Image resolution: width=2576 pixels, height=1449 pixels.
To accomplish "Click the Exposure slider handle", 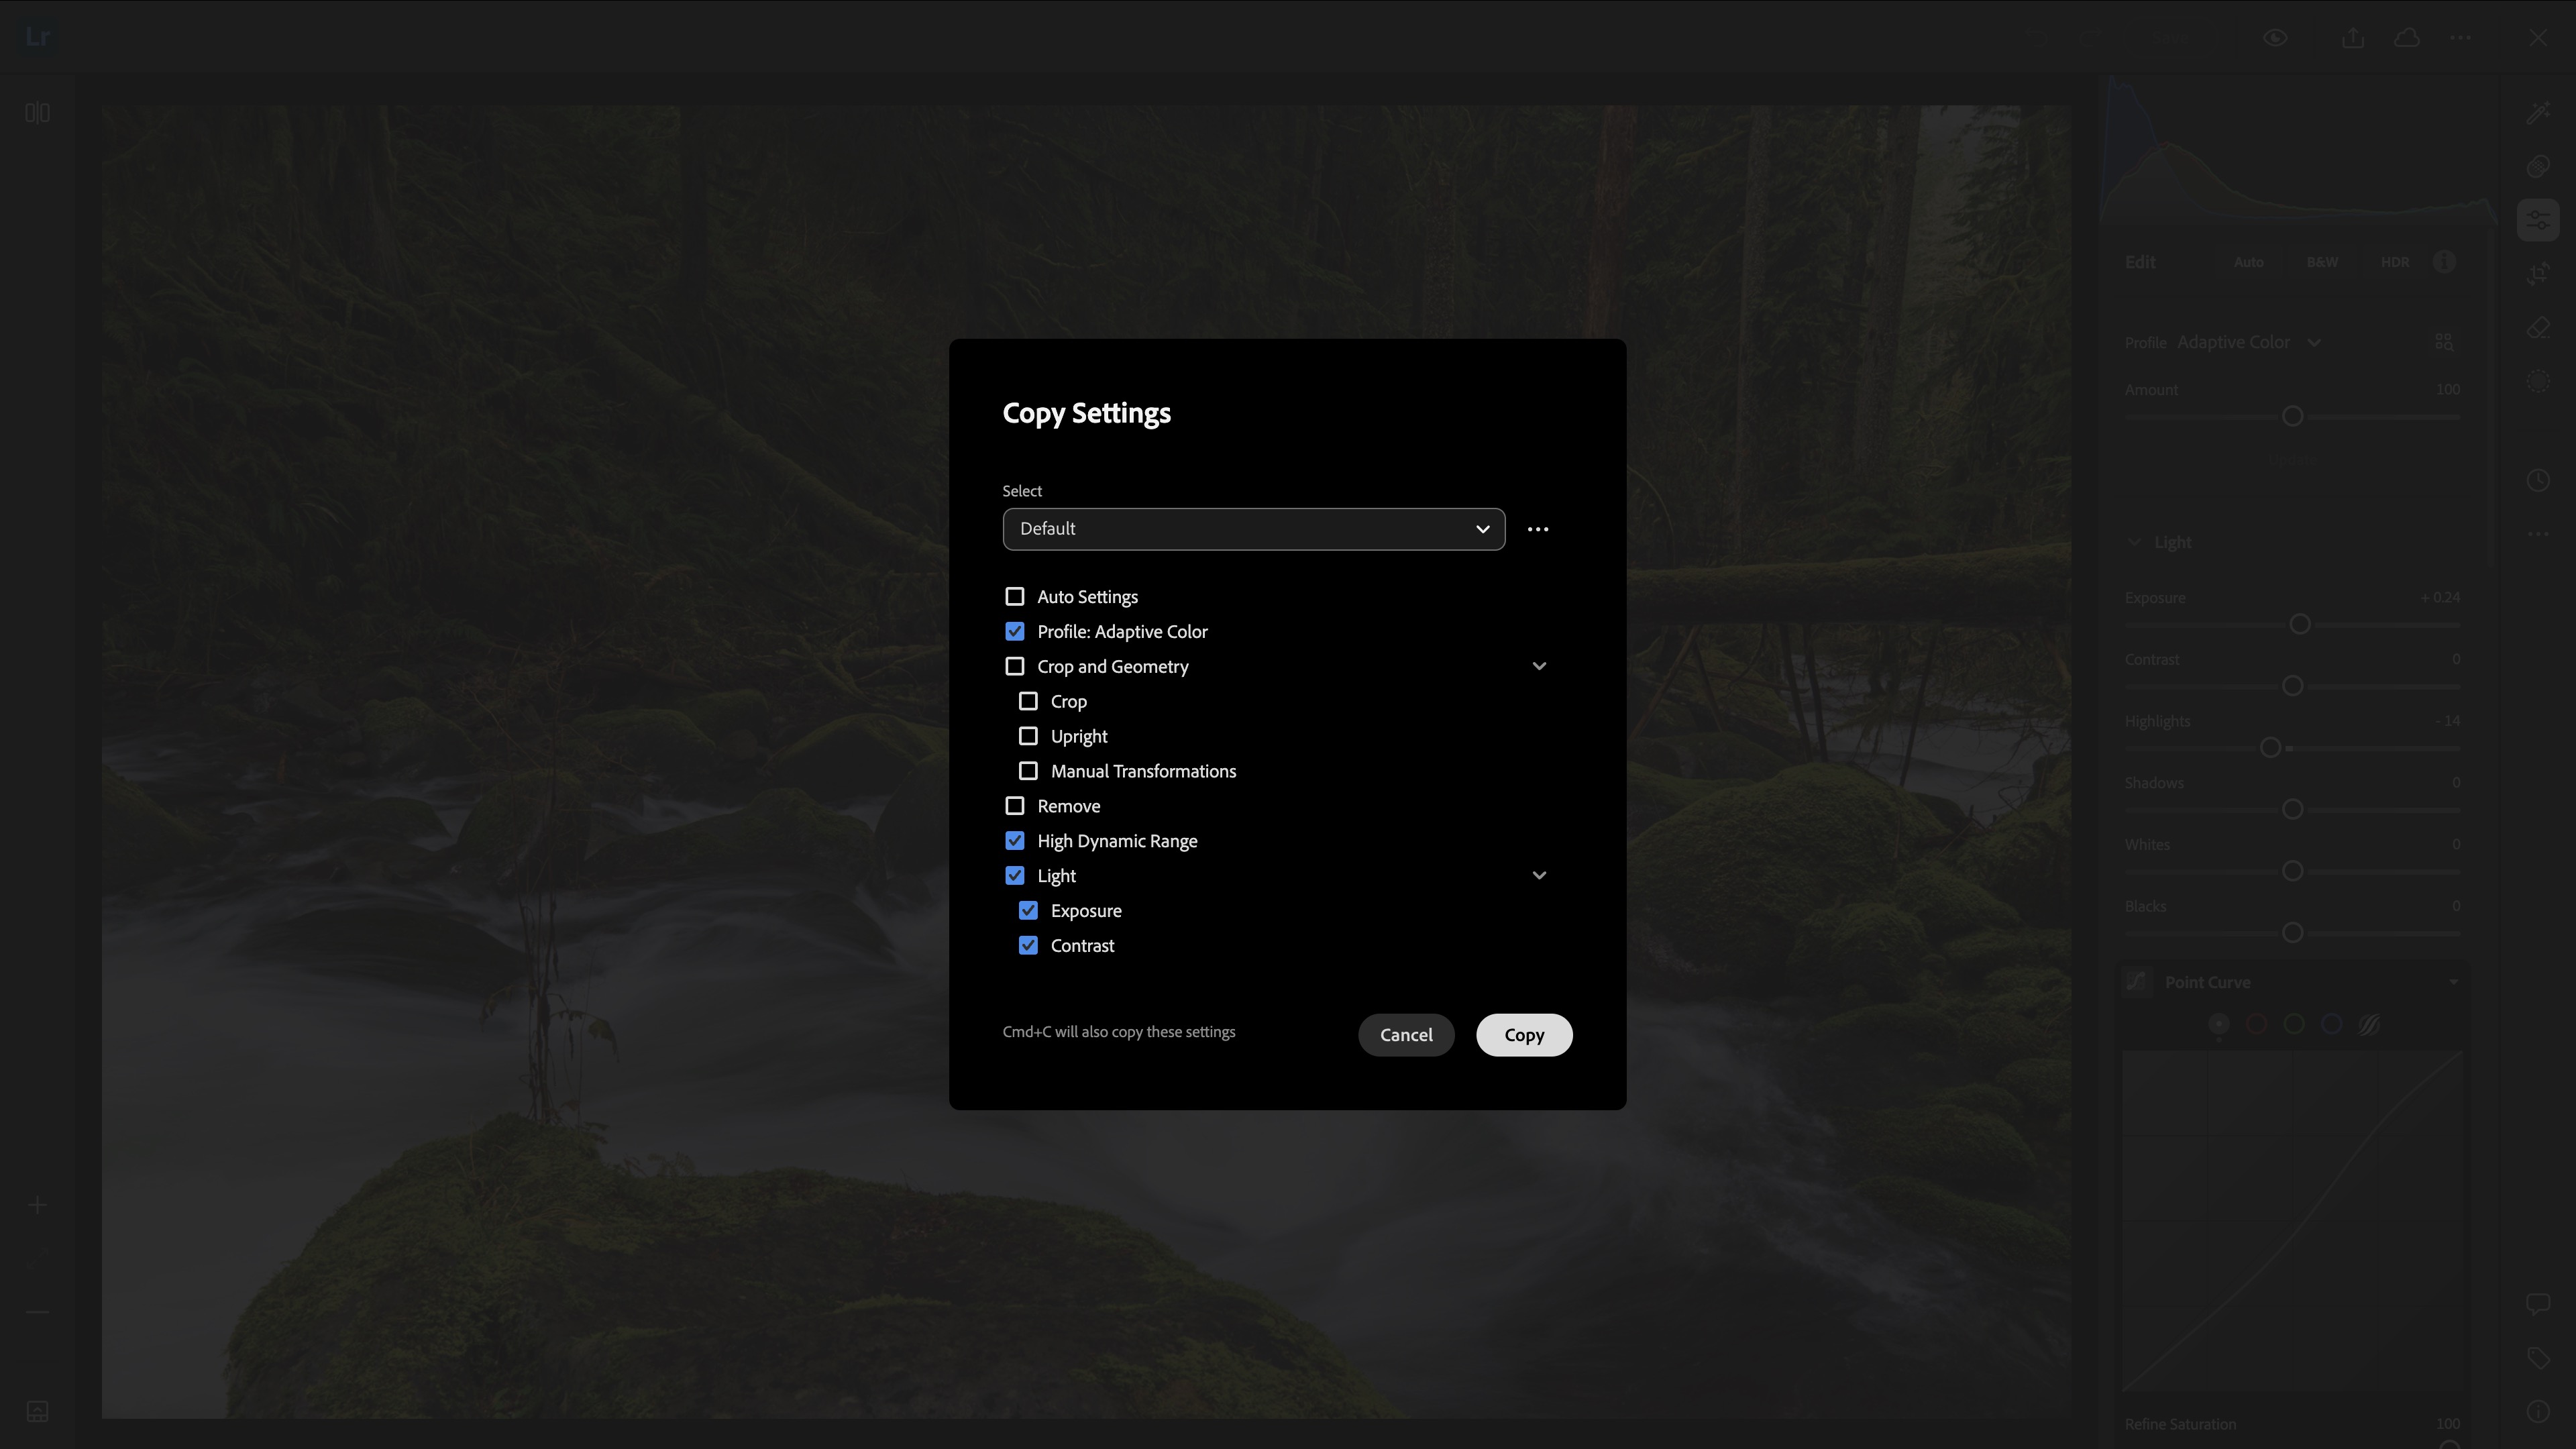I will pyautogui.click(x=2299, y=625).
